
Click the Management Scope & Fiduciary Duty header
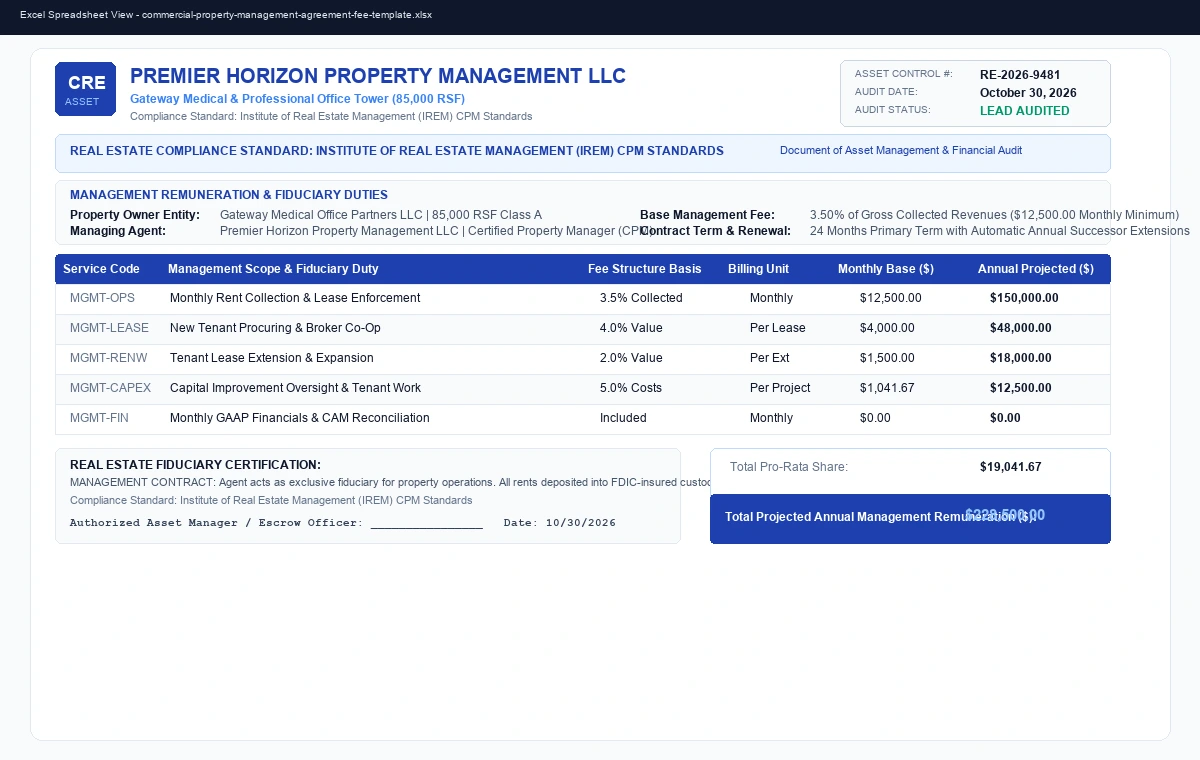[x=273, y=269]
